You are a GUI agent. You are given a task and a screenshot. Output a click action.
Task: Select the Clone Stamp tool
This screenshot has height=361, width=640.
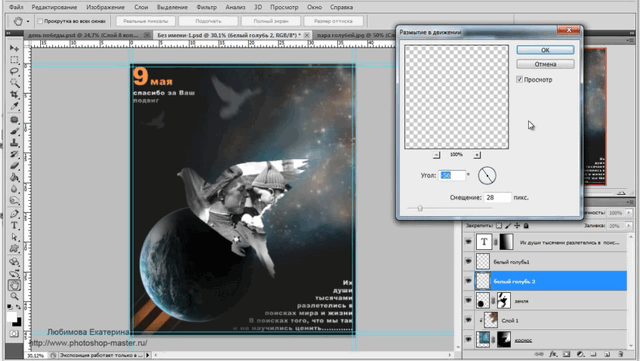pyautogui.click(x=14, y=143)
